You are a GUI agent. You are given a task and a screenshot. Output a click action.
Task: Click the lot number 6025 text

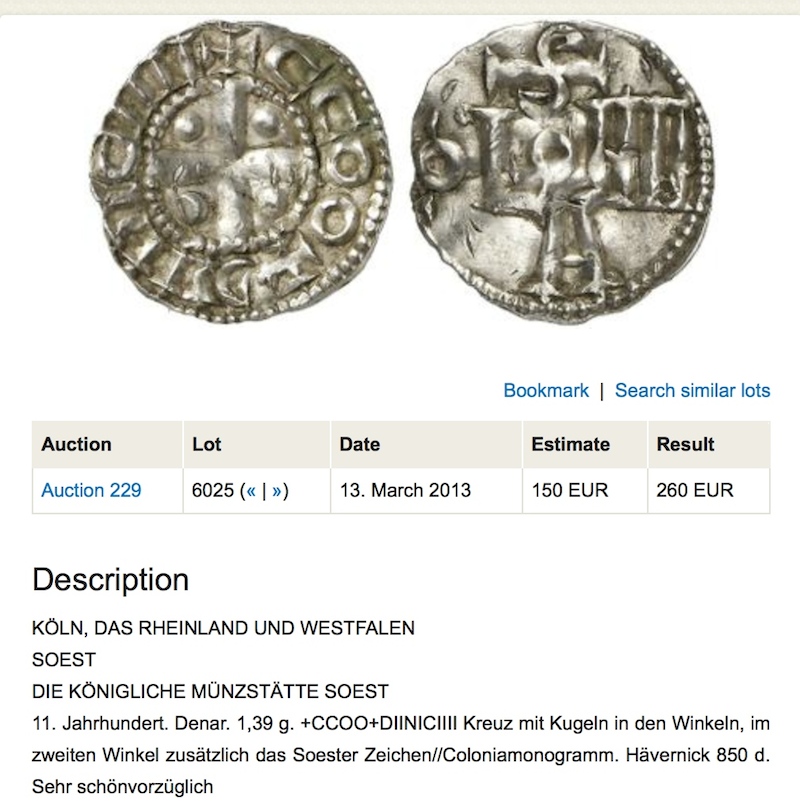click(213, 491)
